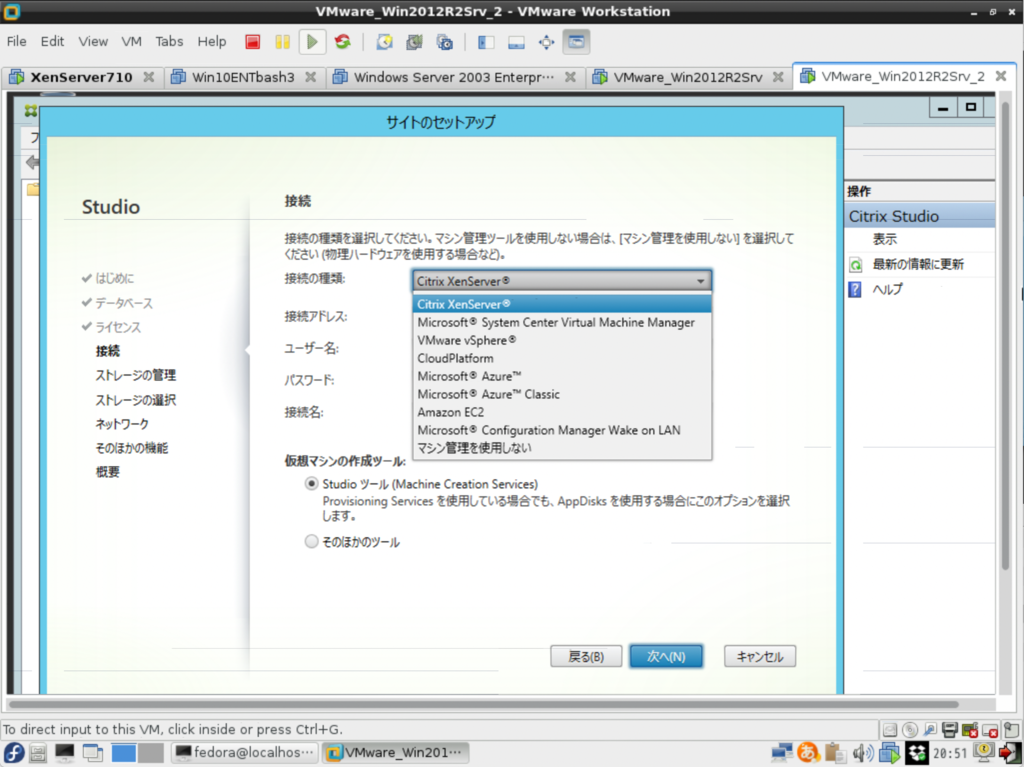Viewport: 1024px width, 767px height.
Task: Choose Microsoft Azure option (non-Classic)
Action: 562,376
